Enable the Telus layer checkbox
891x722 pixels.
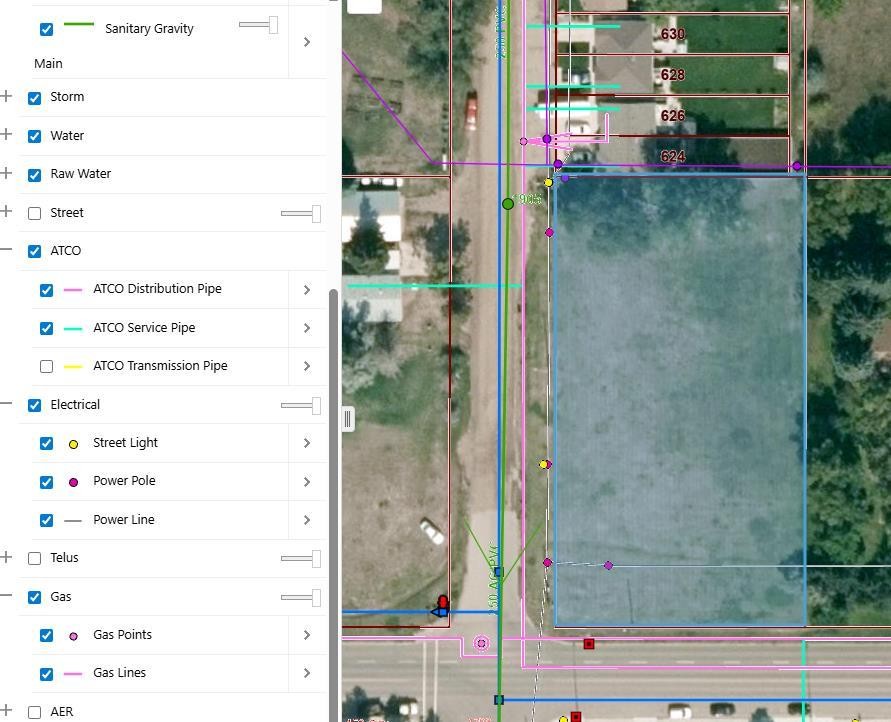point(34,558)
